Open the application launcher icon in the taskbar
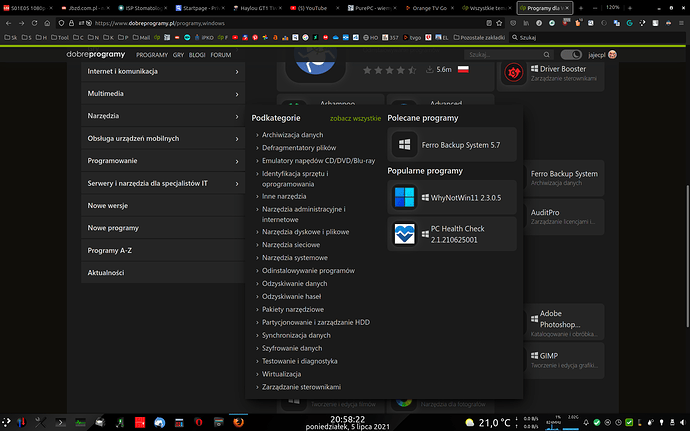This screenshot has width=690, height=431. (6, 423)
